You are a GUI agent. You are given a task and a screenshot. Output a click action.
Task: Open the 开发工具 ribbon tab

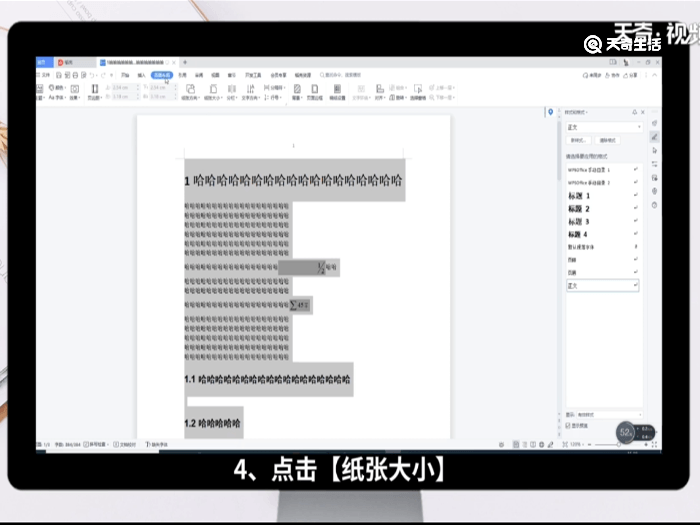pyautogui.click(x=253, y=75)
